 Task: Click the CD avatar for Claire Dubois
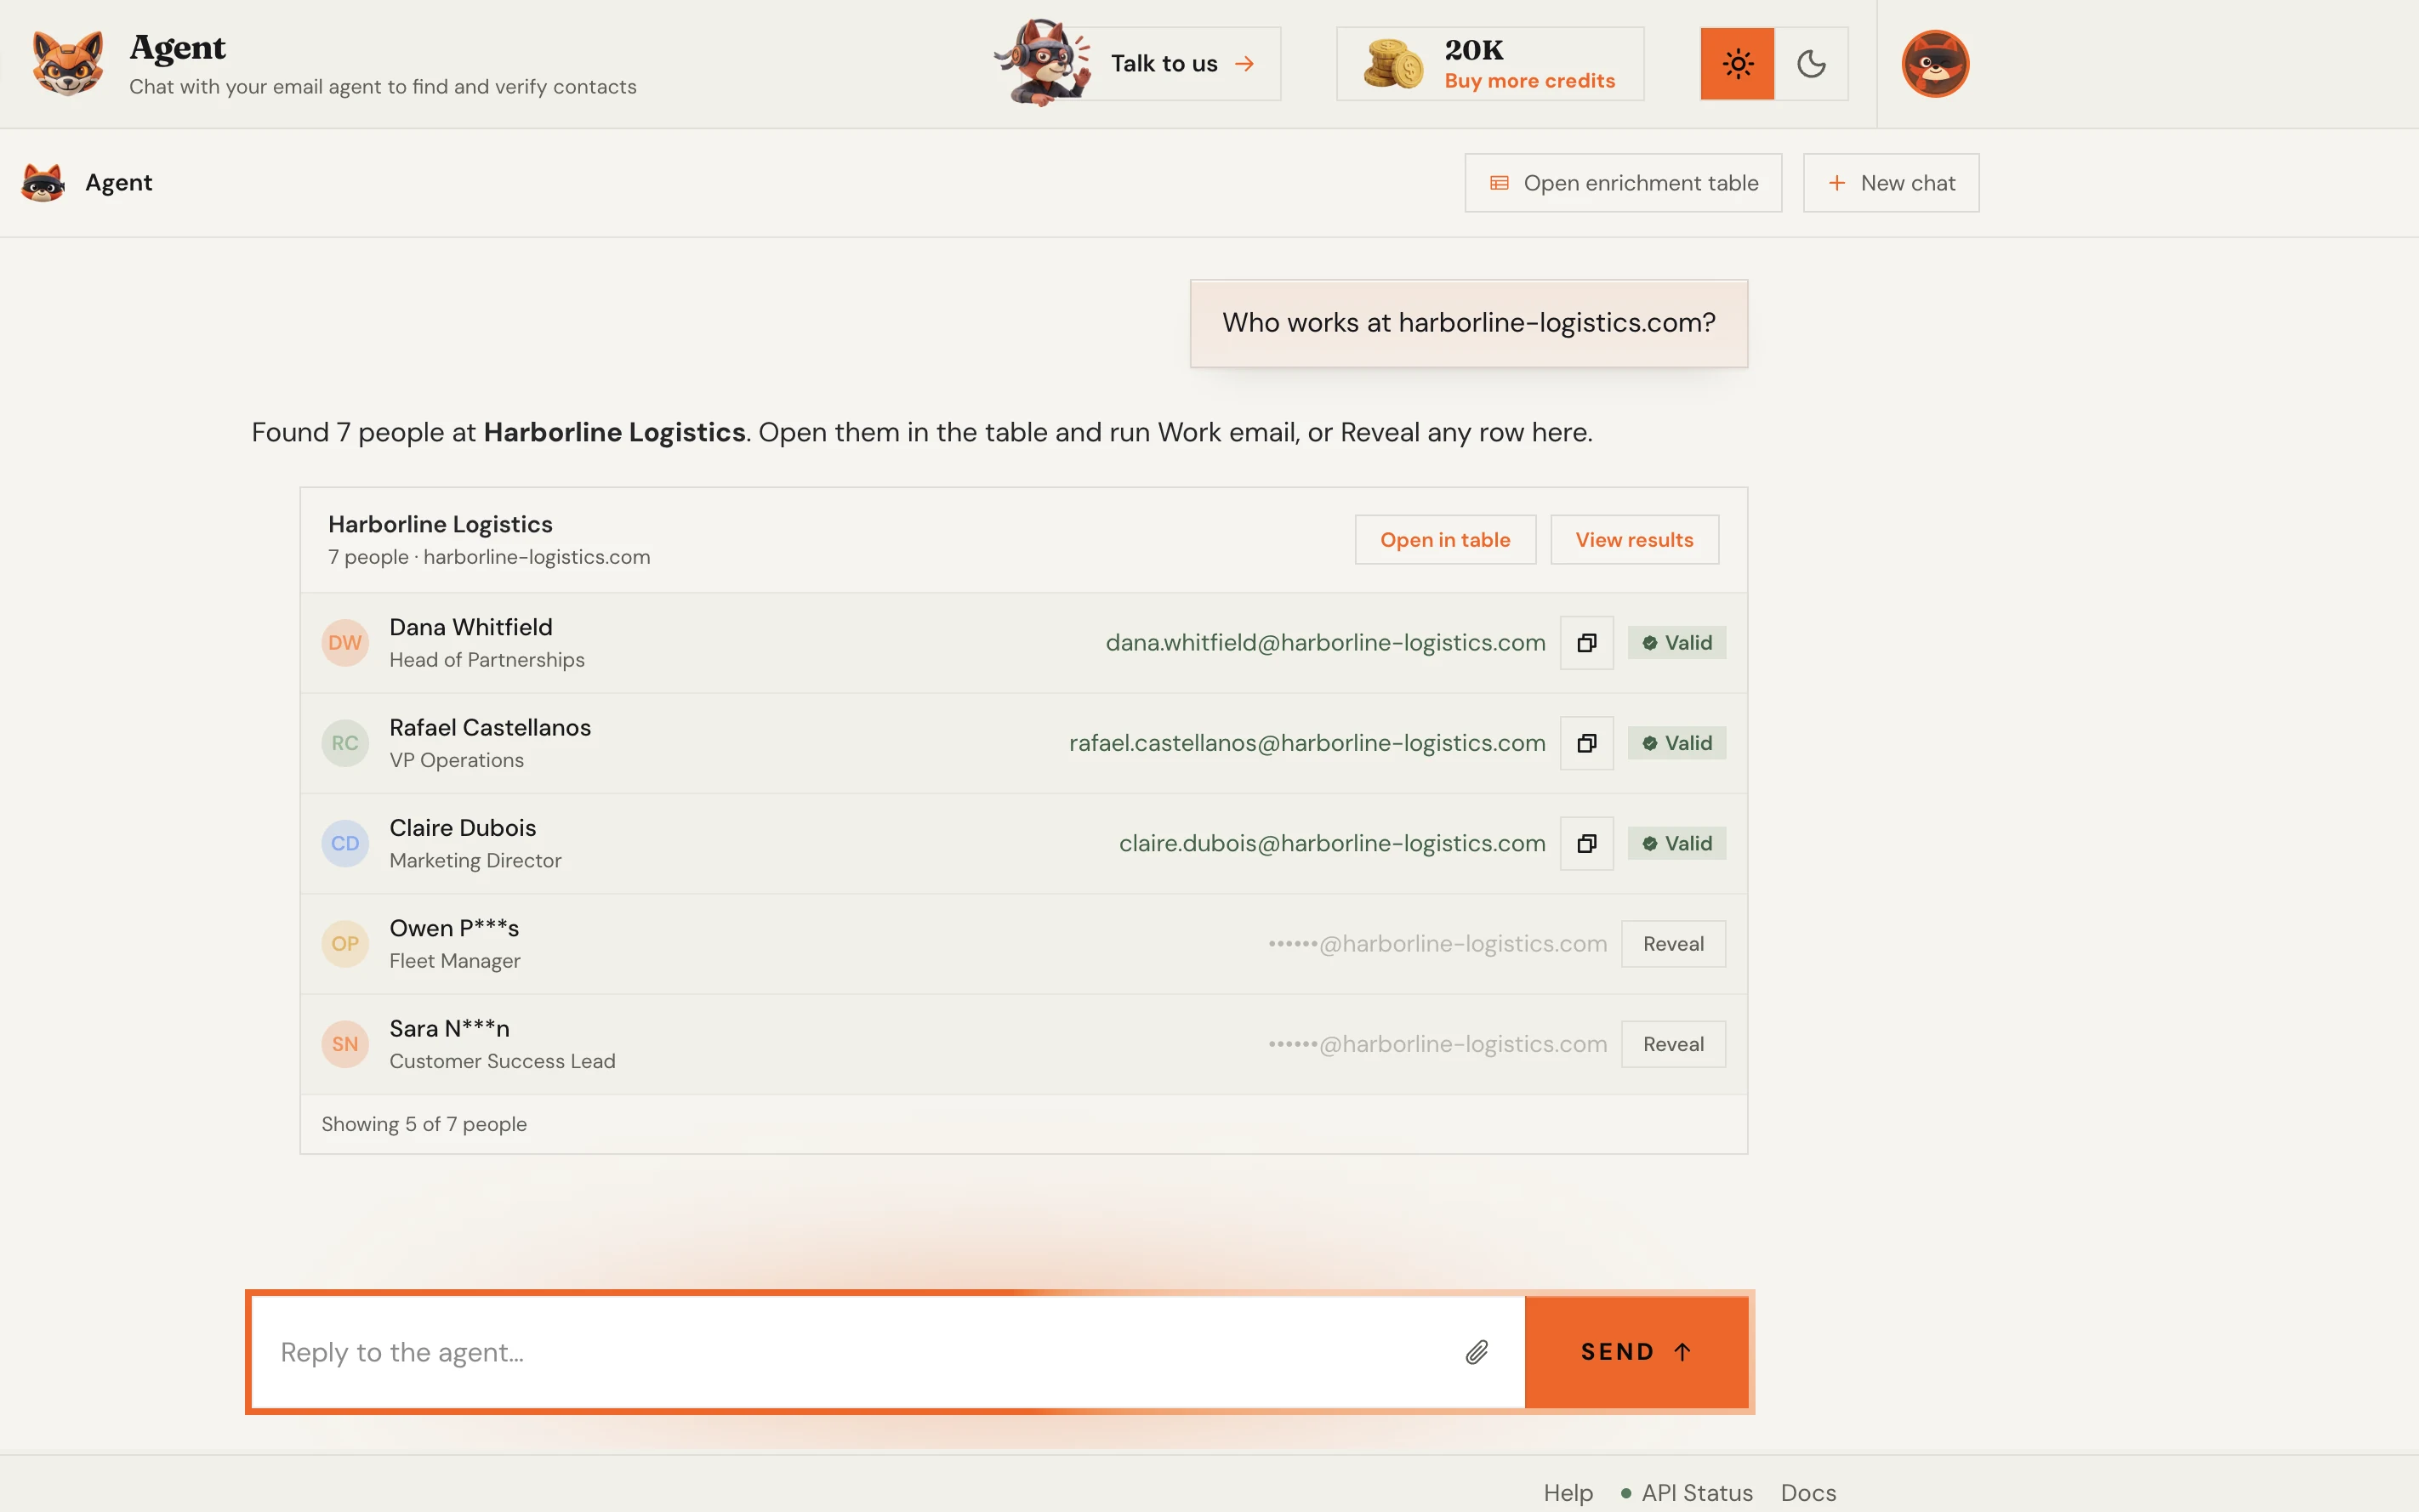click(345, 843)
